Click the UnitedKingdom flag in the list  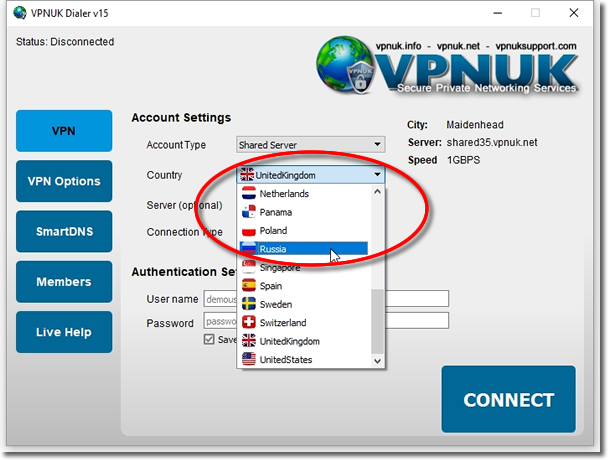249,341
